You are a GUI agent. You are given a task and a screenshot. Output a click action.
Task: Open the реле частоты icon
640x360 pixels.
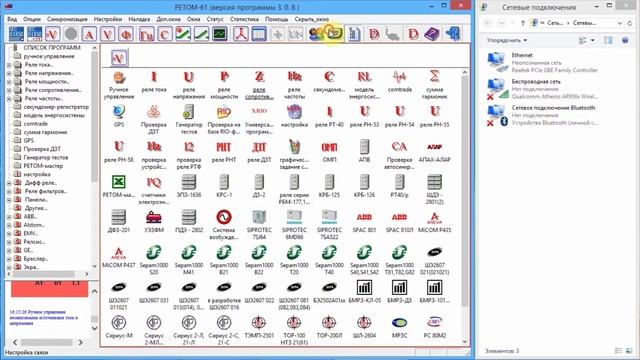click(294, 85)
